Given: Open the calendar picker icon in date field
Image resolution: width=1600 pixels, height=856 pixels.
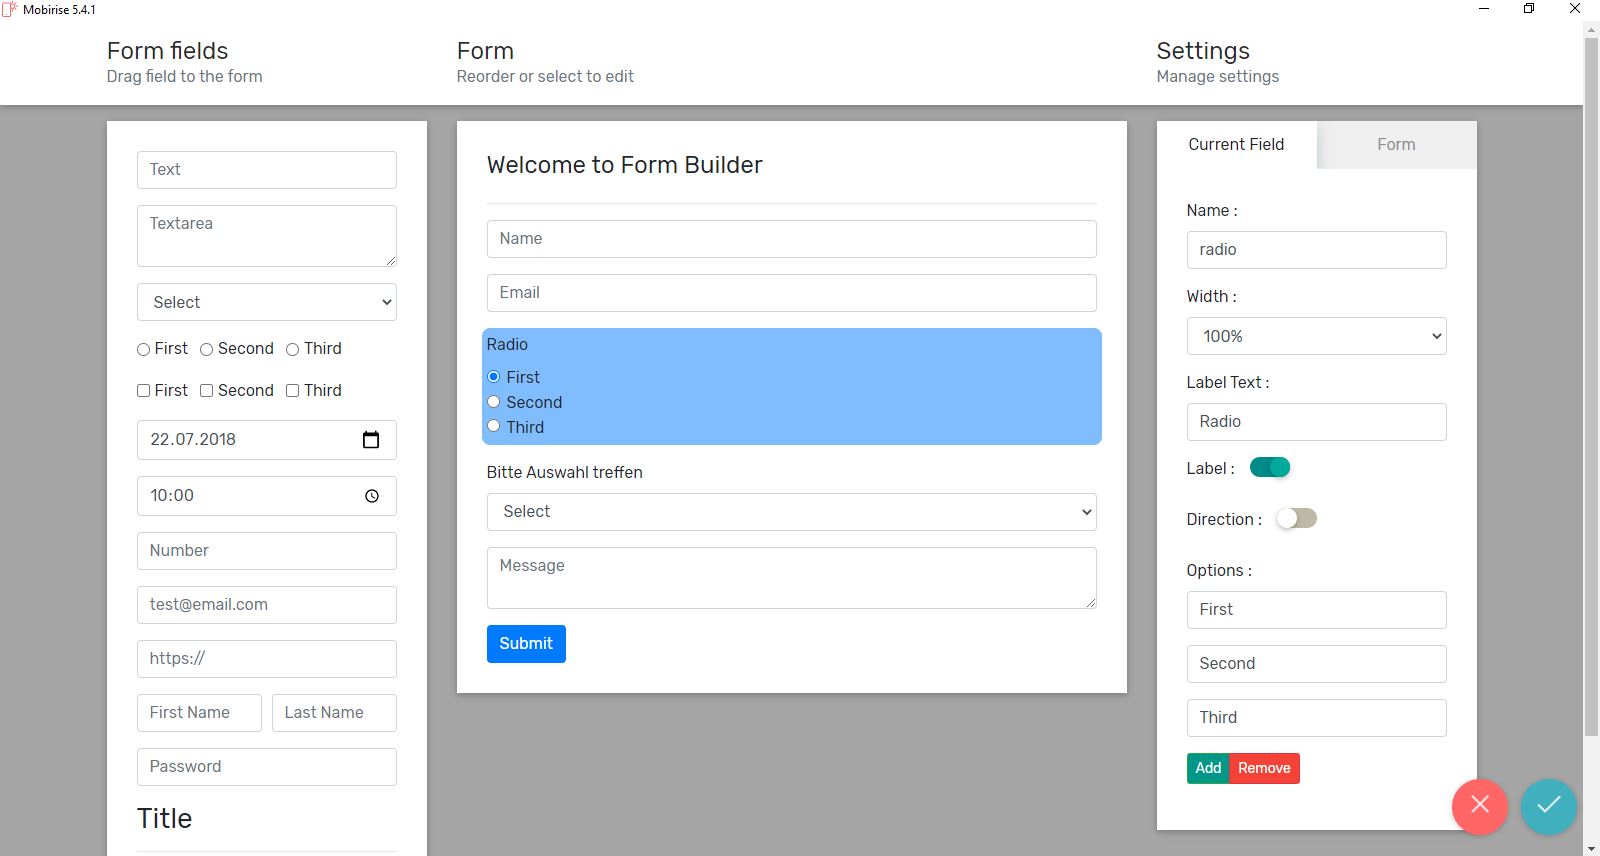Looking at the screenshot, I should (x=371, y=440).
